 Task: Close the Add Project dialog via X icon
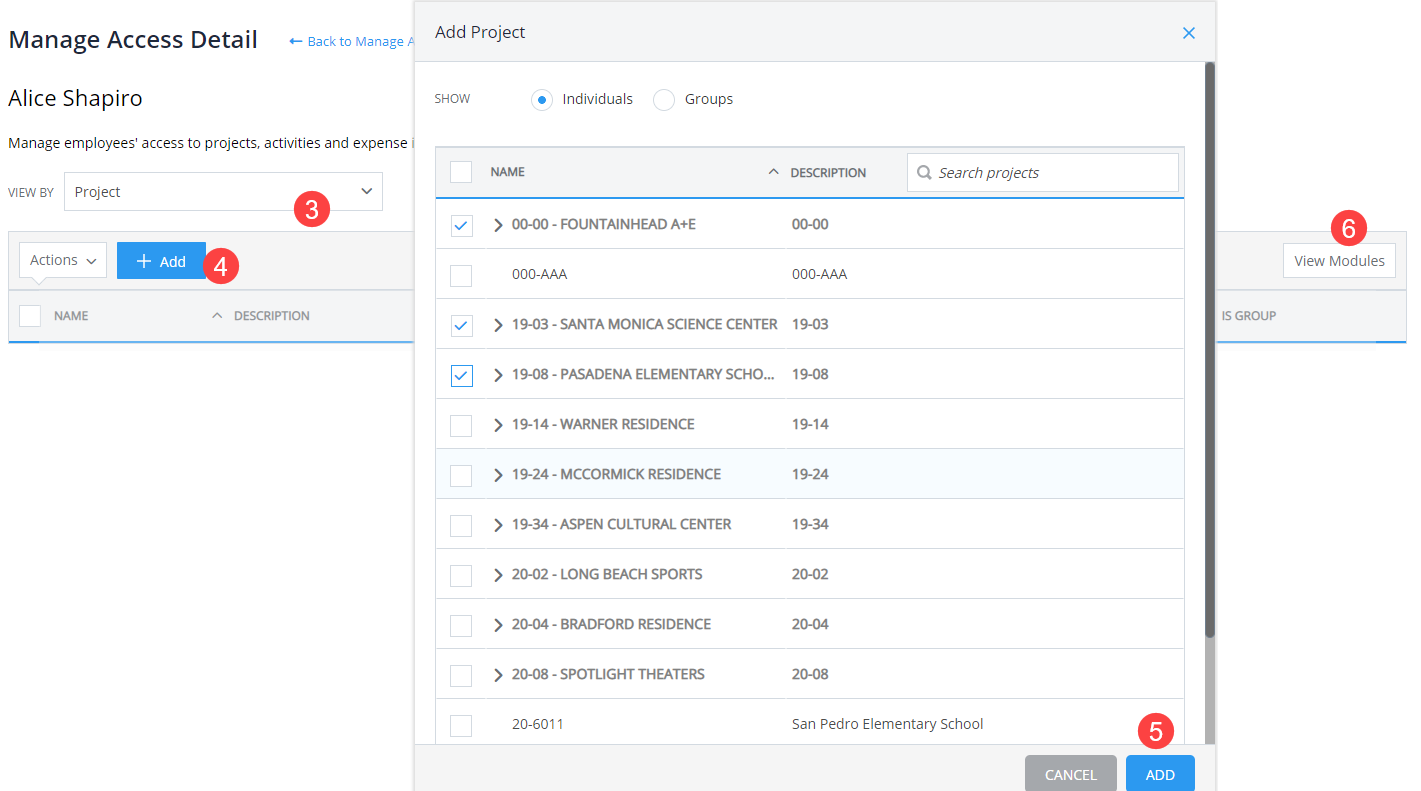pyautogui.click(x=1188, y=32)
